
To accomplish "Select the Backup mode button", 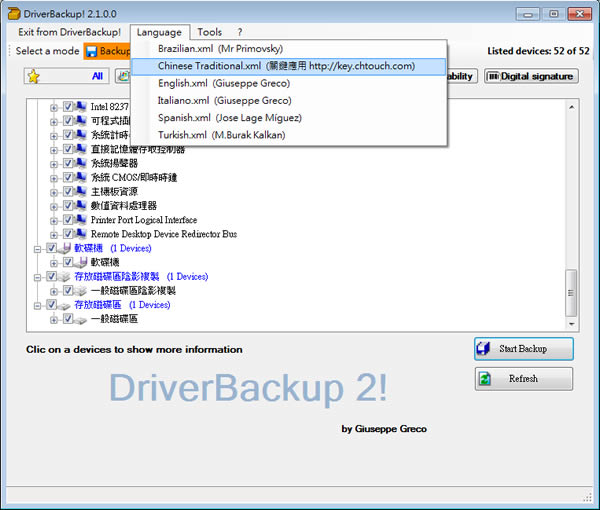I will click(x=107, y=51).
